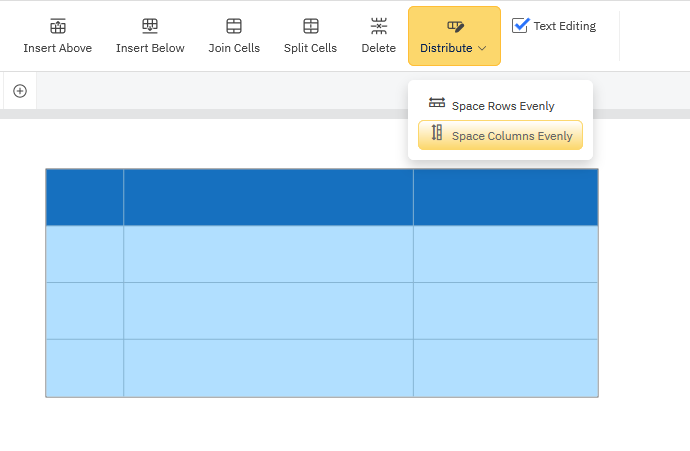Click the narrow first cell in bottom row
This screenshot has height=451, width=690.
(x=85, y=368)
